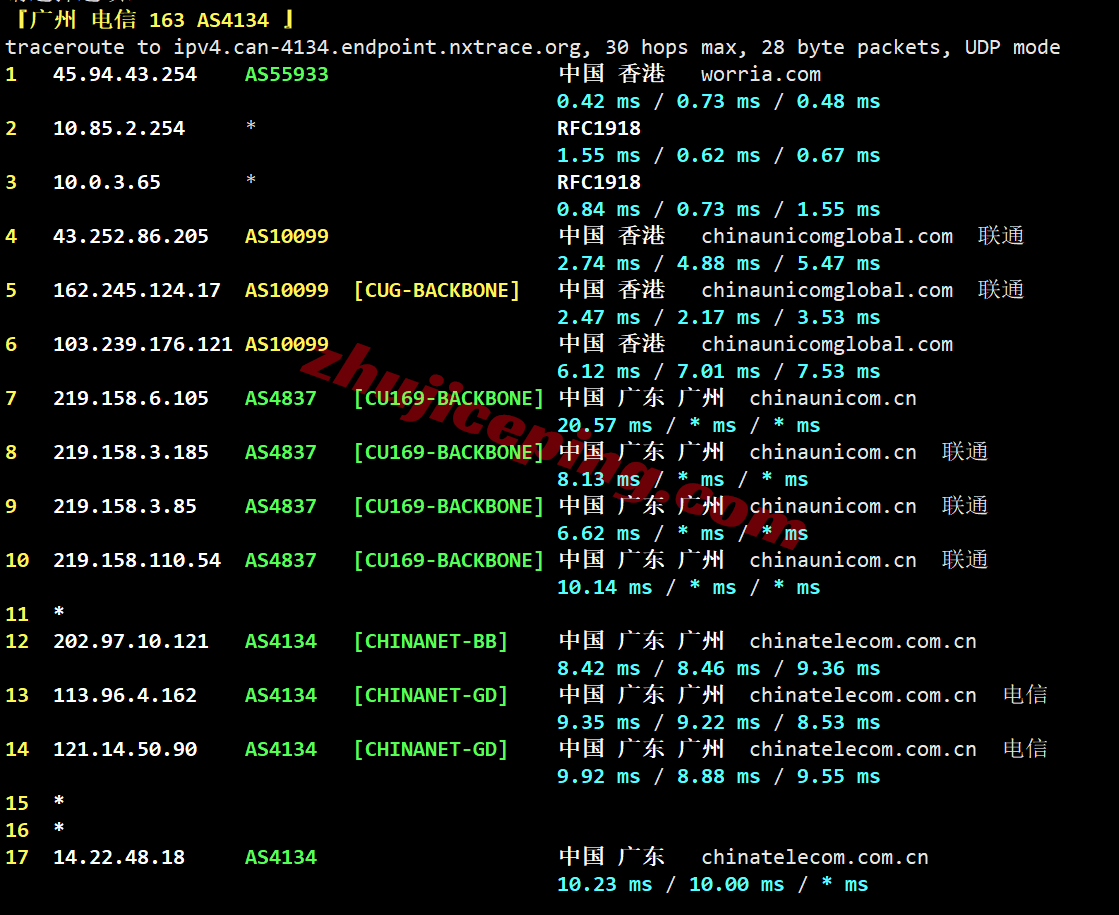Screen dimensions: 1119x915
Task: Click IP address 45.94.43.254 at hop 1
Action: (125, 74)
